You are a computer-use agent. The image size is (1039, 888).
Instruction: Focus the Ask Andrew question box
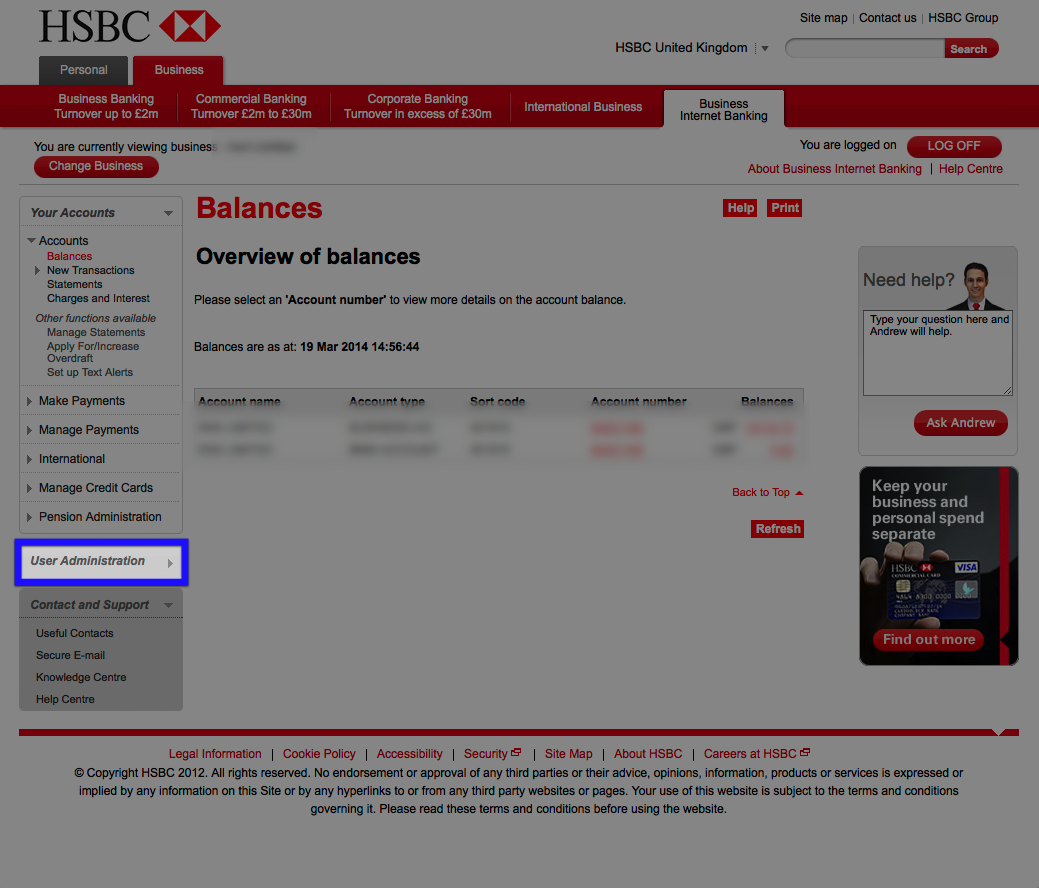(938, 353)
